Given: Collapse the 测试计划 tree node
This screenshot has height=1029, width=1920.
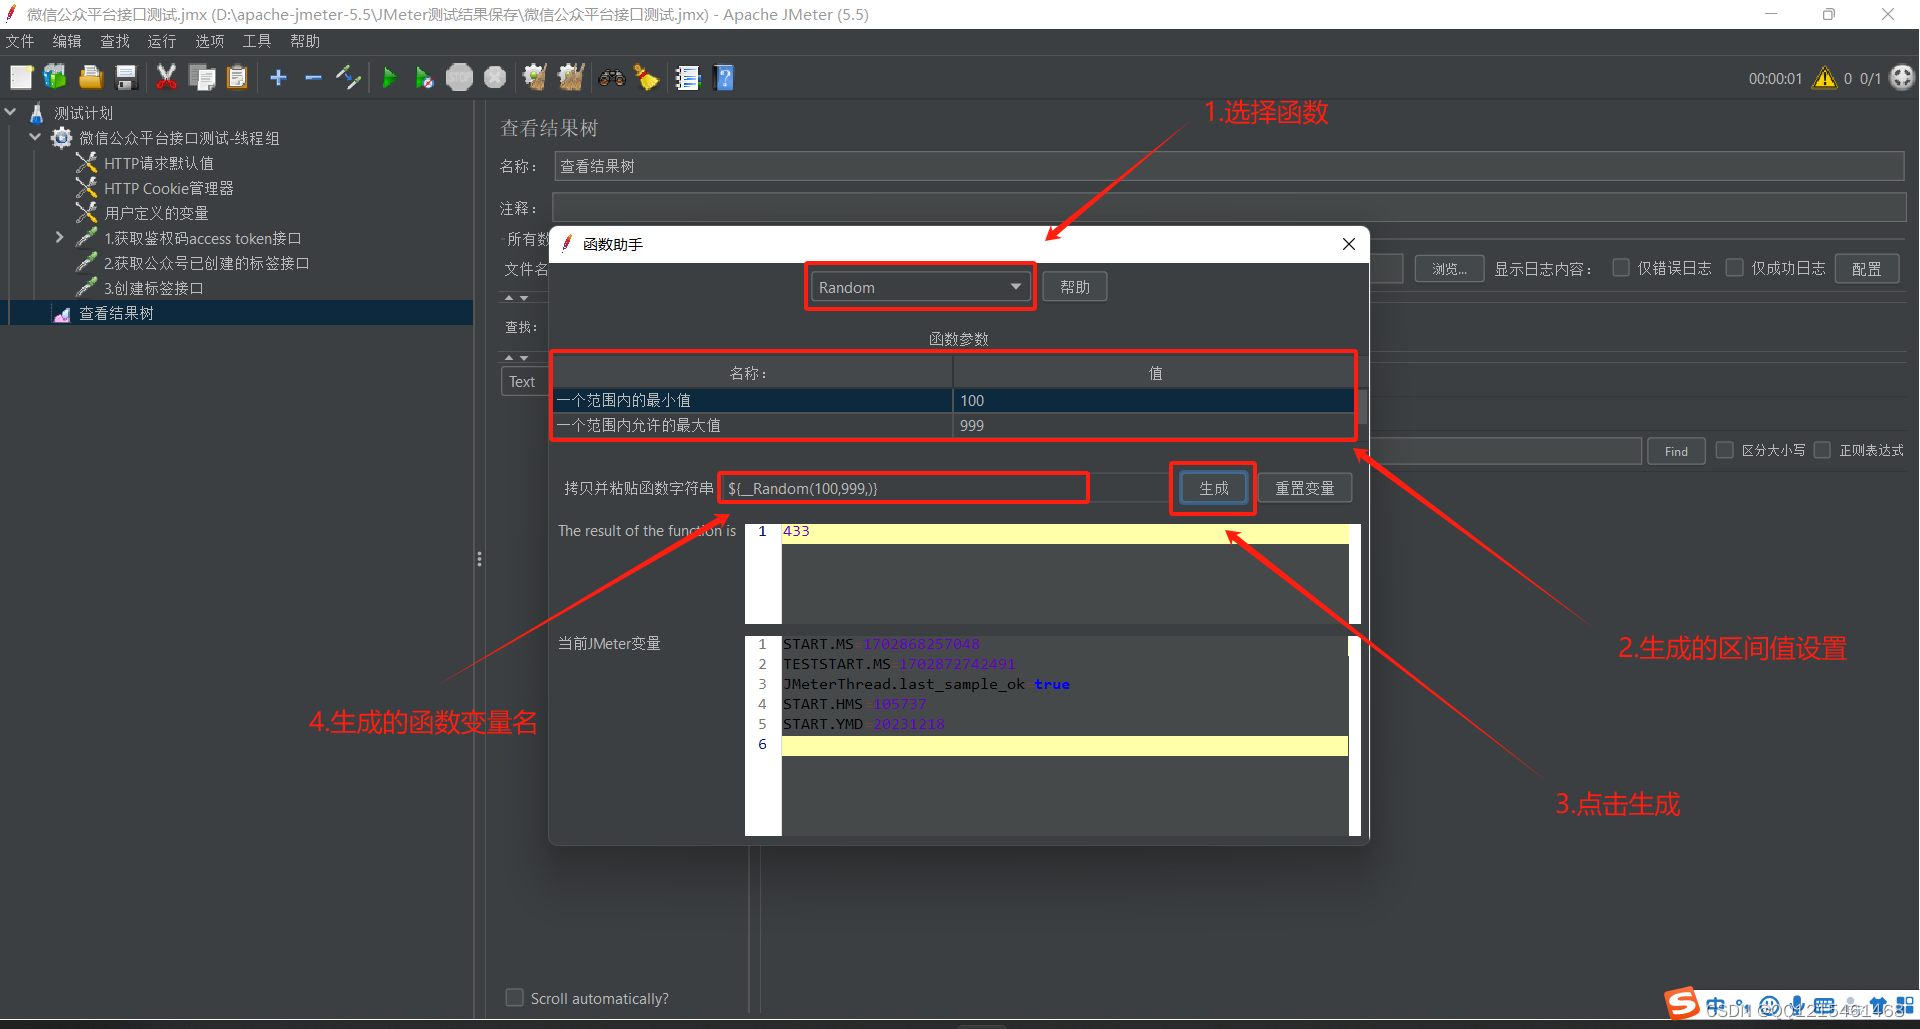Looking at the screenshot, I should 11,112.
